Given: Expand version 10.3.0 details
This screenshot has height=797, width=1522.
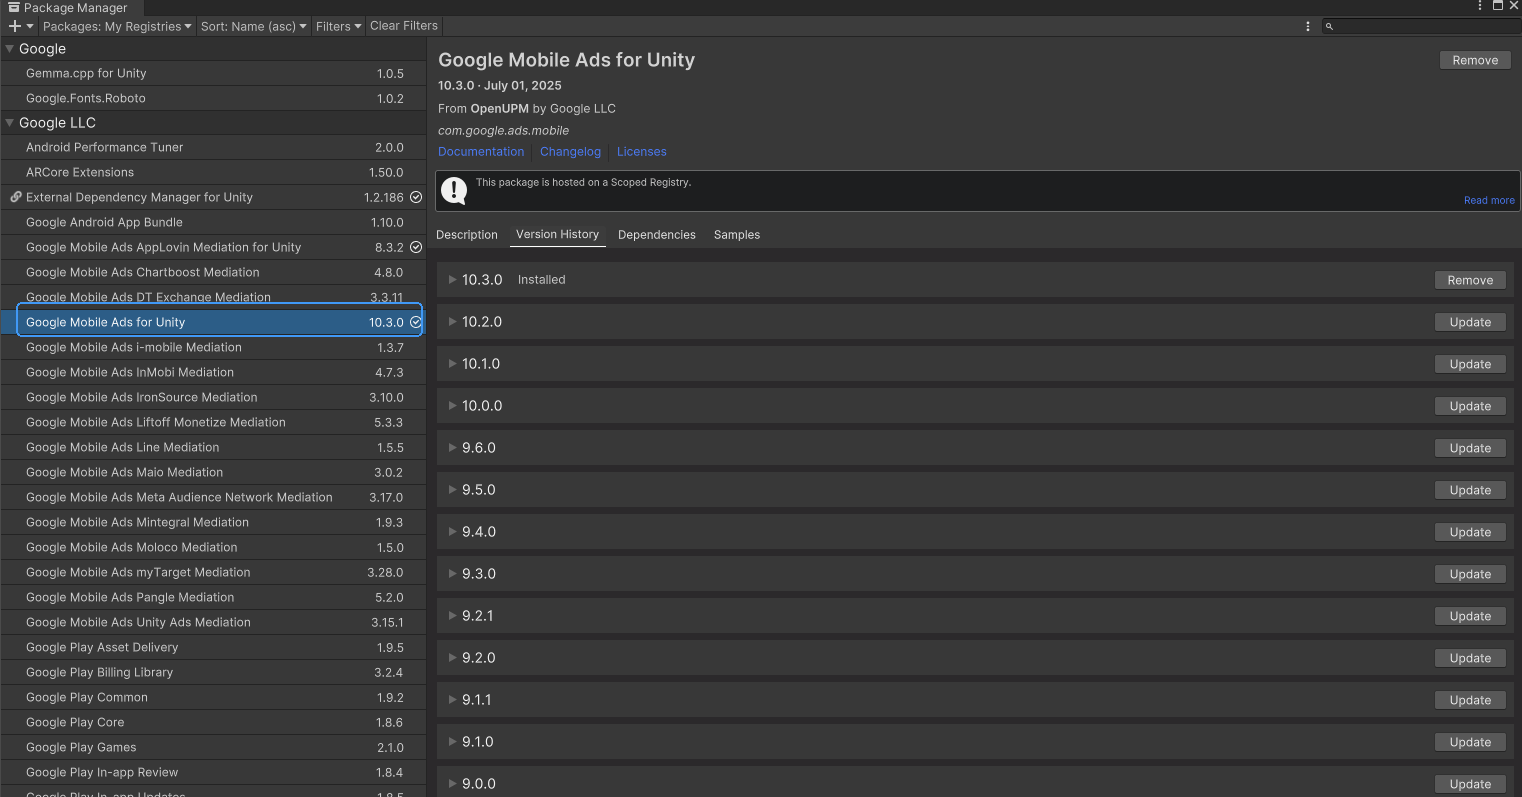Looking at the screenshot, I should point(453,280).
